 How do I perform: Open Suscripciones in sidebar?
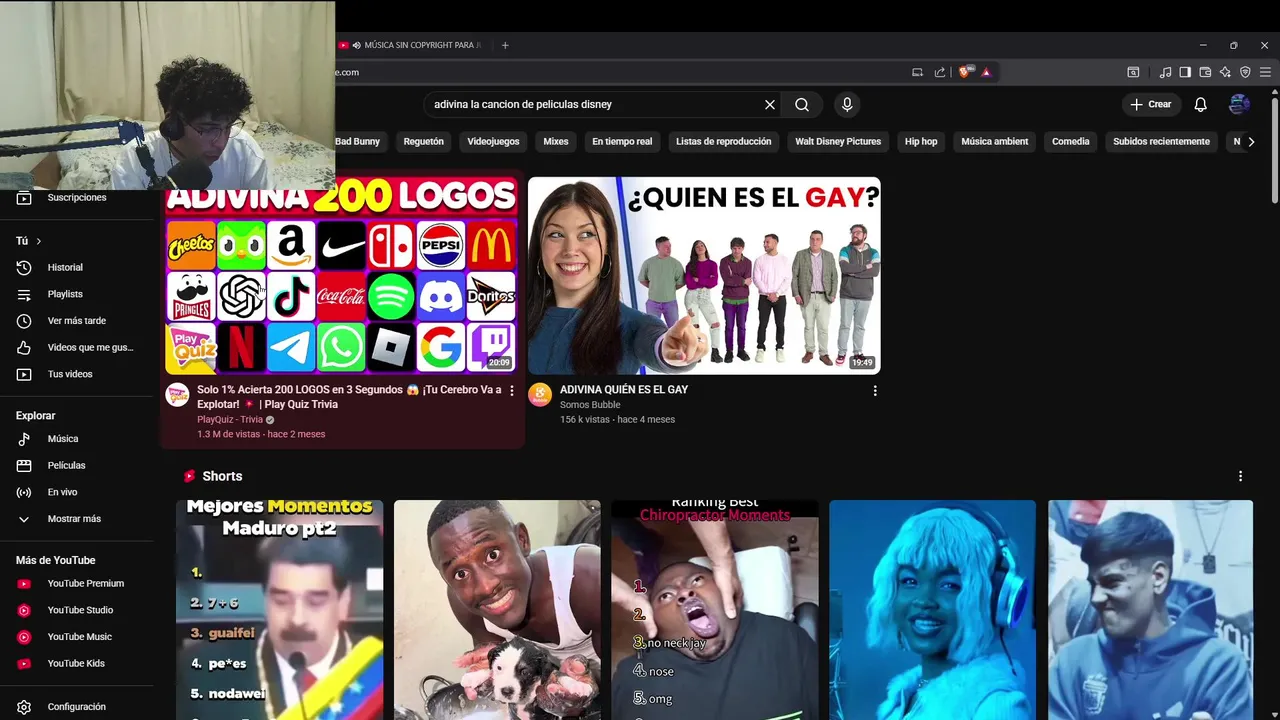(x=77, y=198)
